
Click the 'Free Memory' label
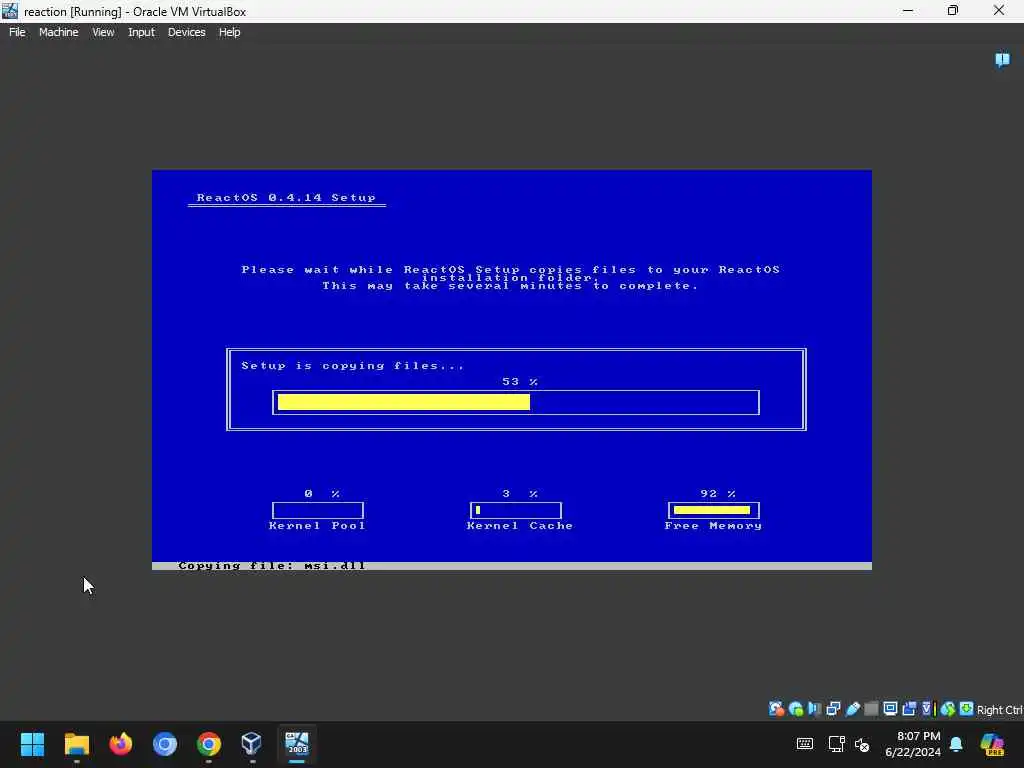pyautogui.click(x=713, y=526)
